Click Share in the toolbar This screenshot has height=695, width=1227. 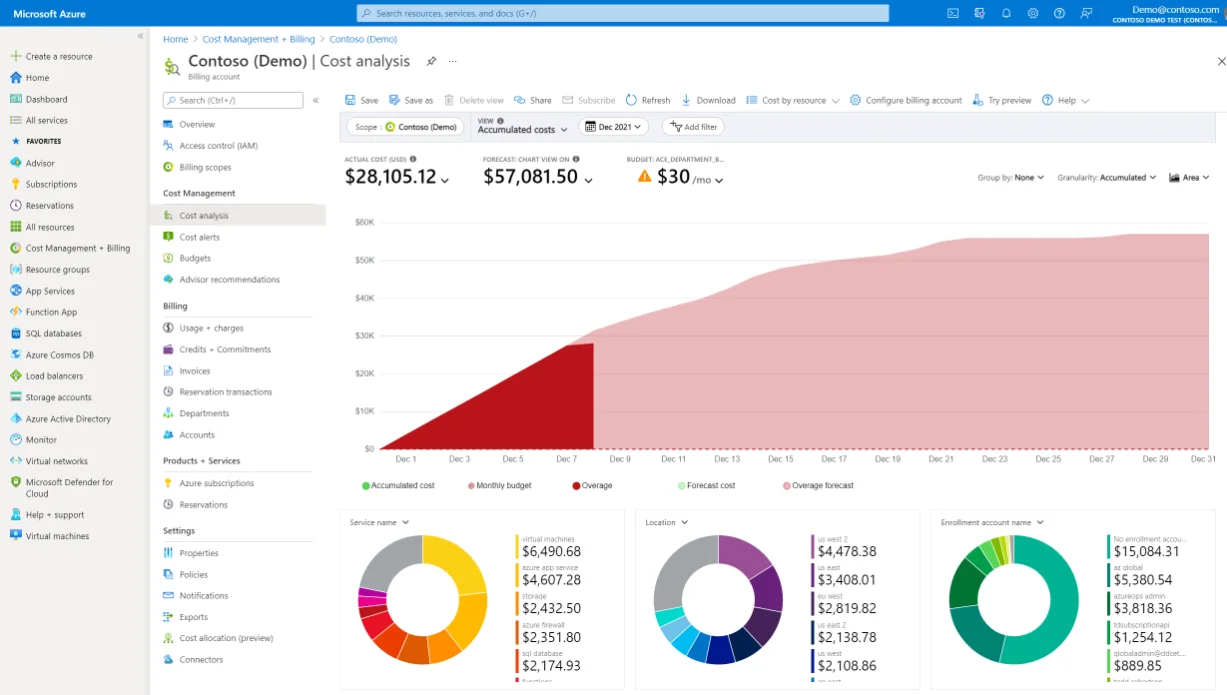coord(533,100)
